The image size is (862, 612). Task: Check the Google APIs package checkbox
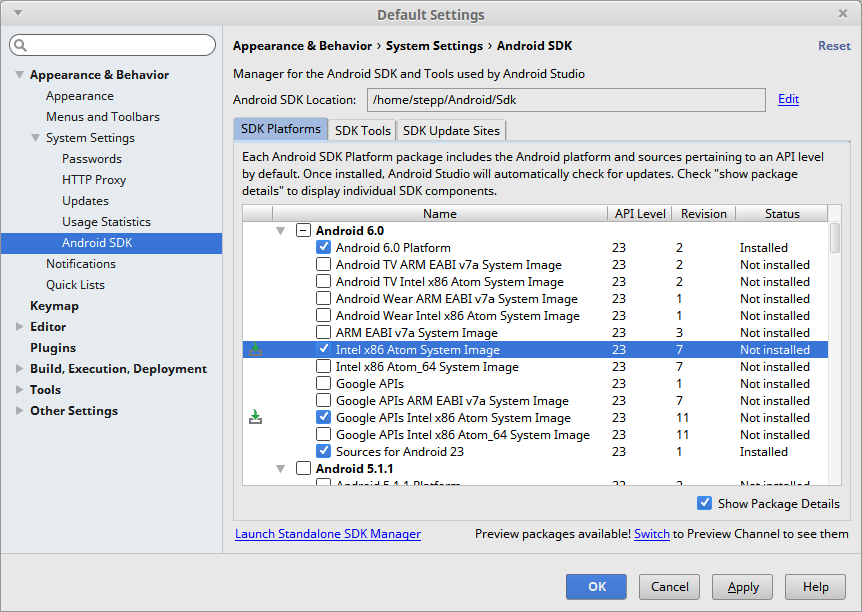pos(324,383)
